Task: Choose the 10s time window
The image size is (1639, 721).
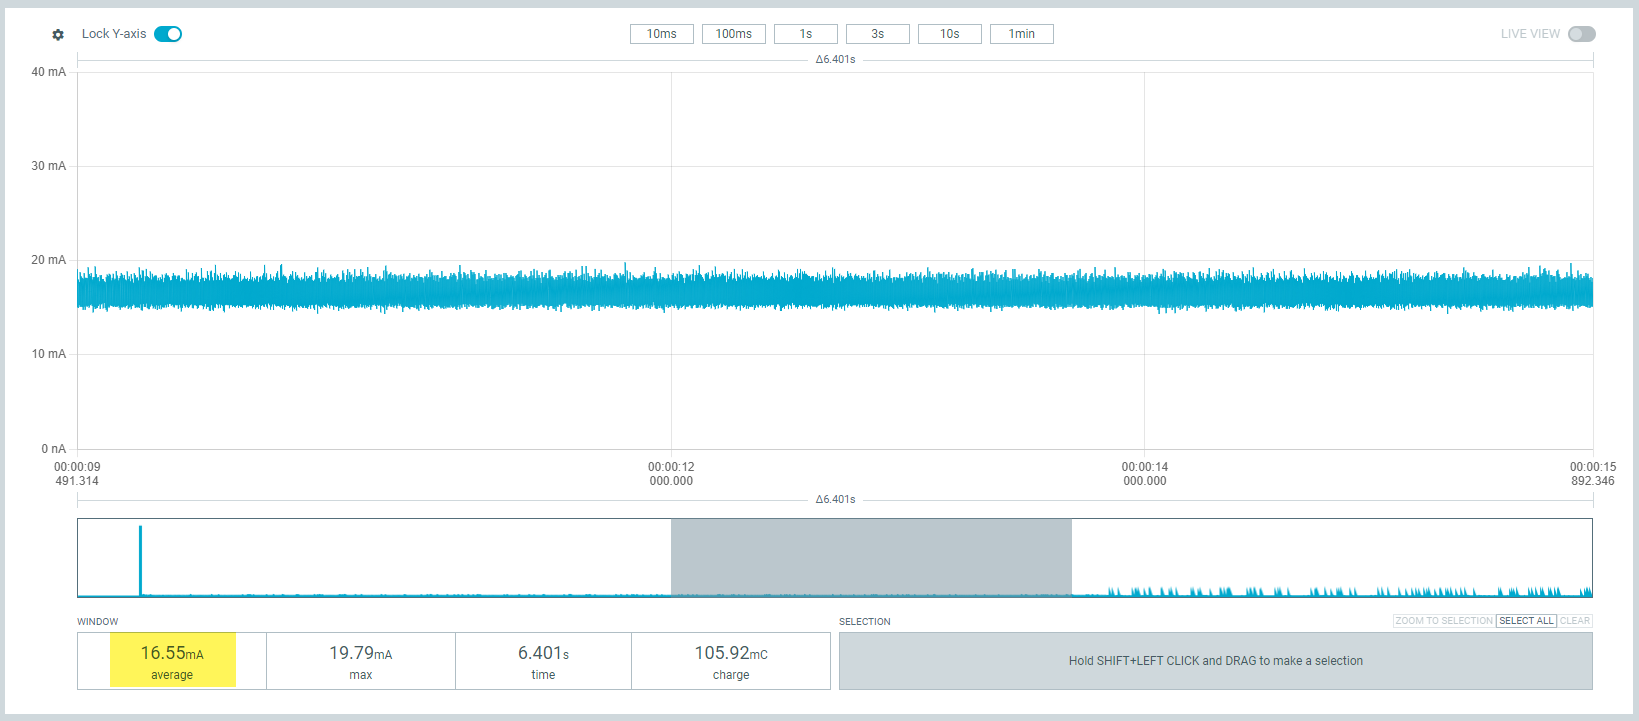Action: 949,34
